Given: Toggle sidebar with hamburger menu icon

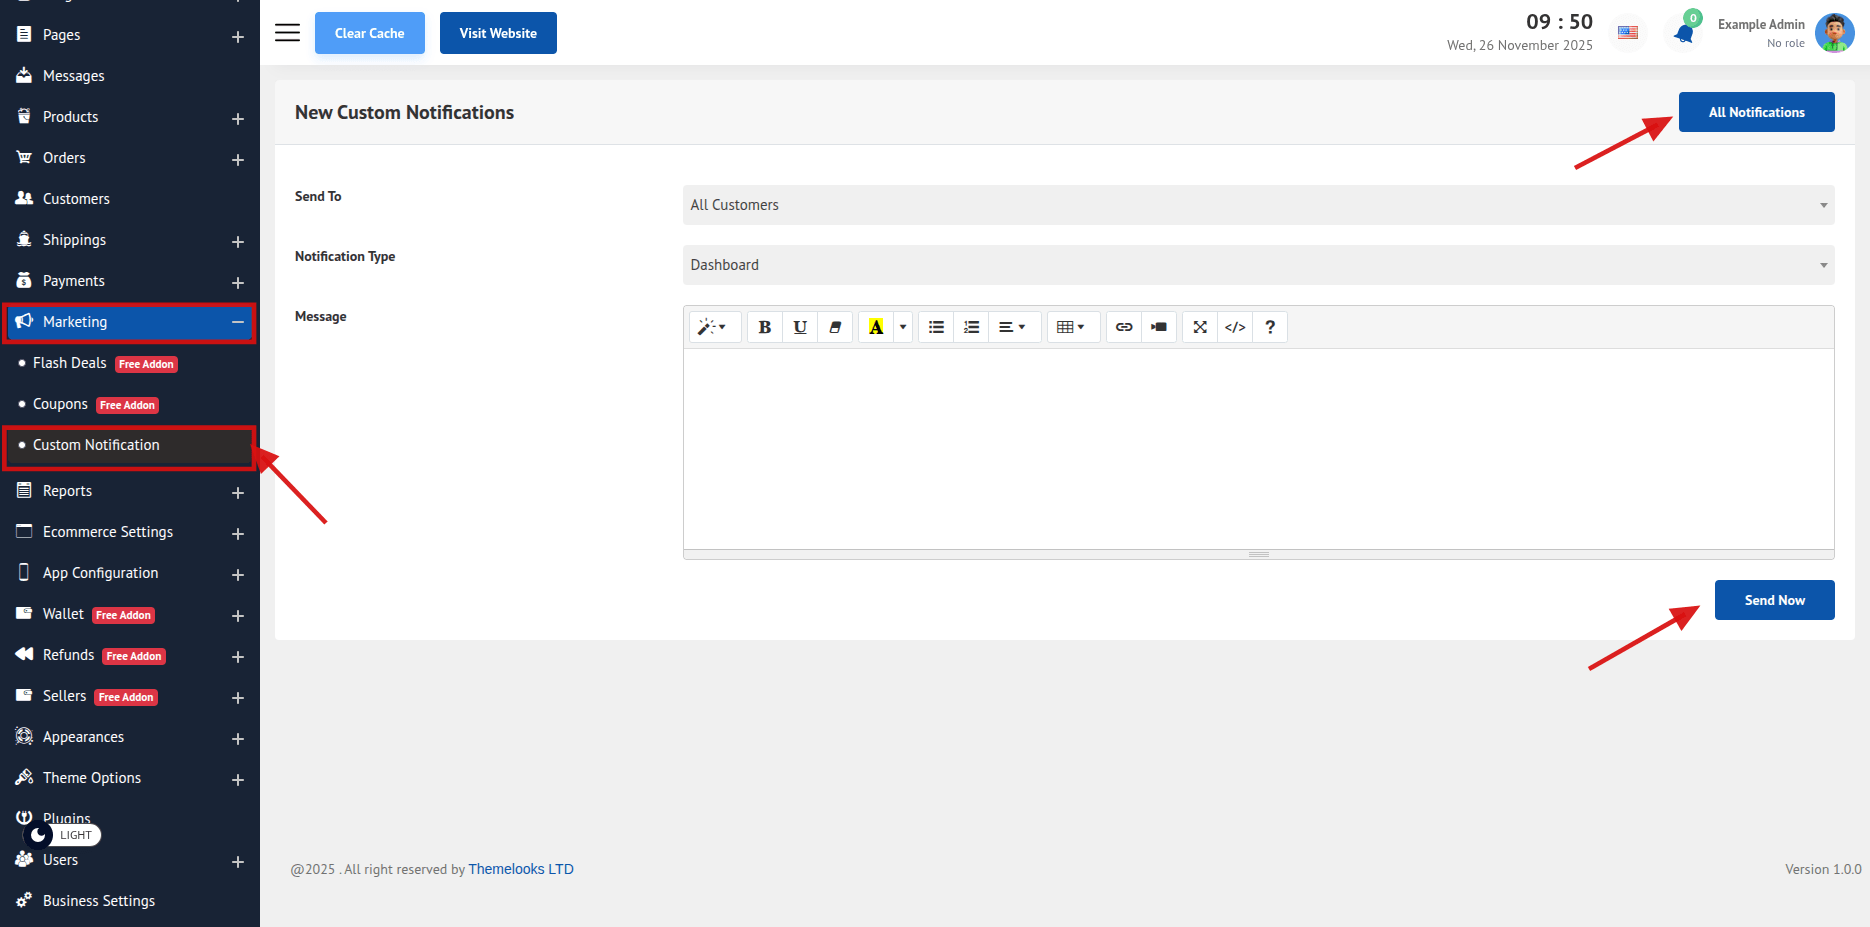Looking at the screenshot, I should 288,33.
